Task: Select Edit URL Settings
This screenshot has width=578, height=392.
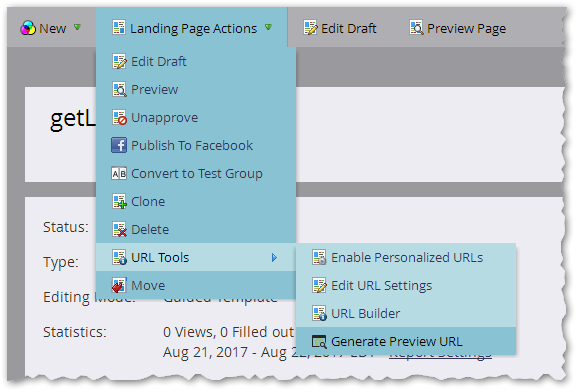Action: point(406,285)
